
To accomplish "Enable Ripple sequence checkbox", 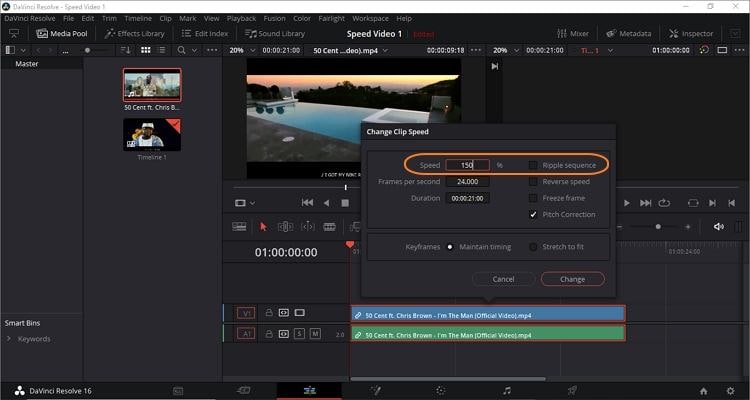I will click(533, 165).
